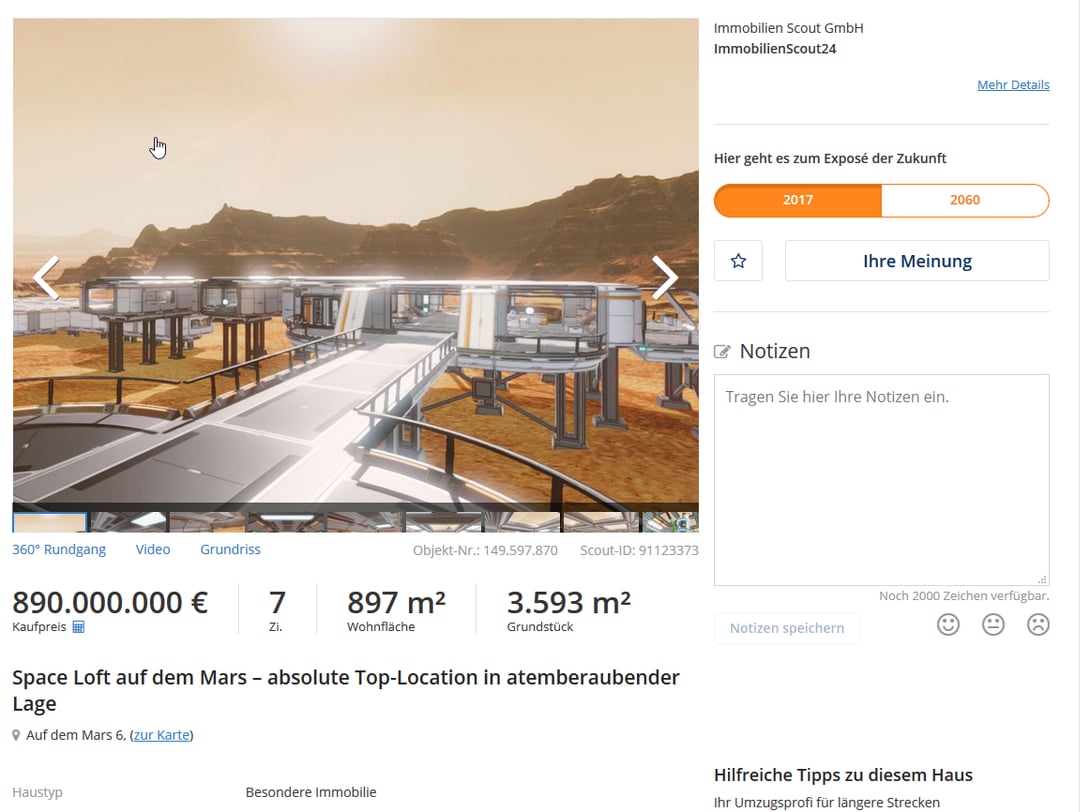Select the first gallery thumbnail
1090x812 pixels.
50,522
